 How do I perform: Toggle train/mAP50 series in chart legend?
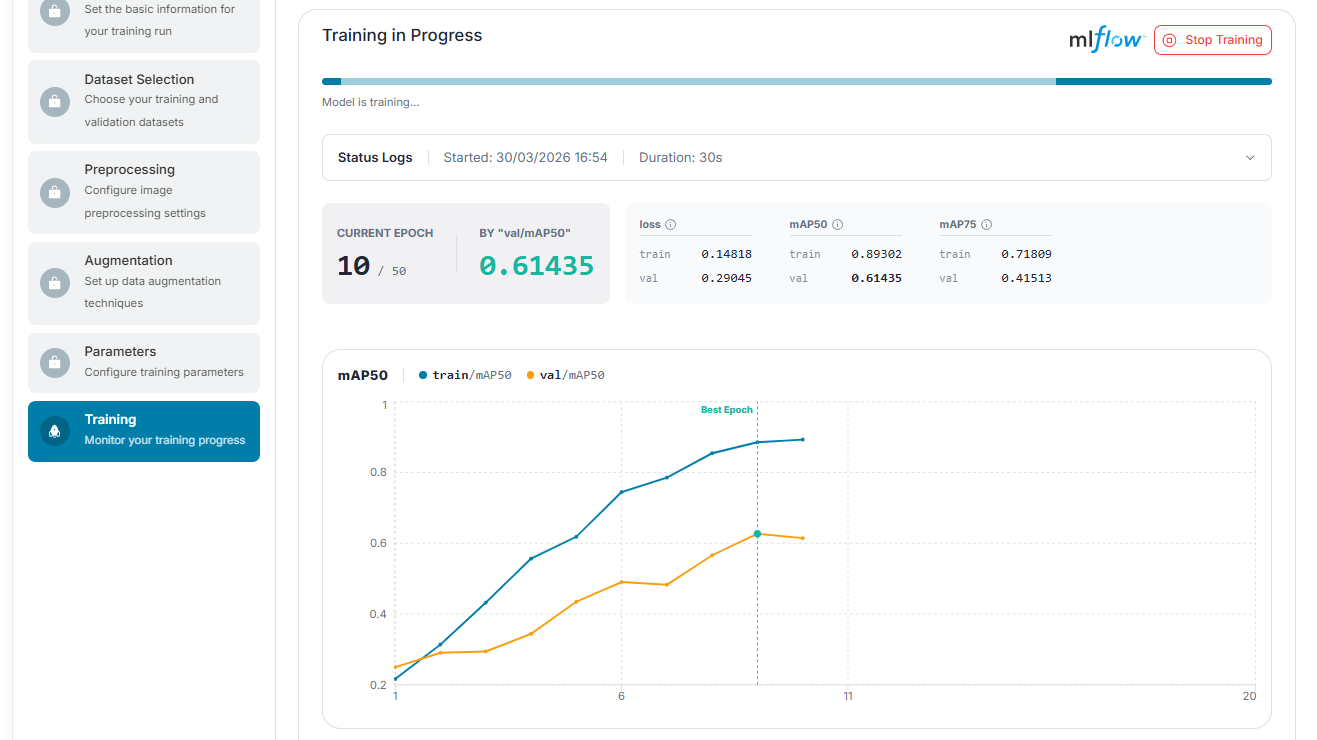point(465,375)
